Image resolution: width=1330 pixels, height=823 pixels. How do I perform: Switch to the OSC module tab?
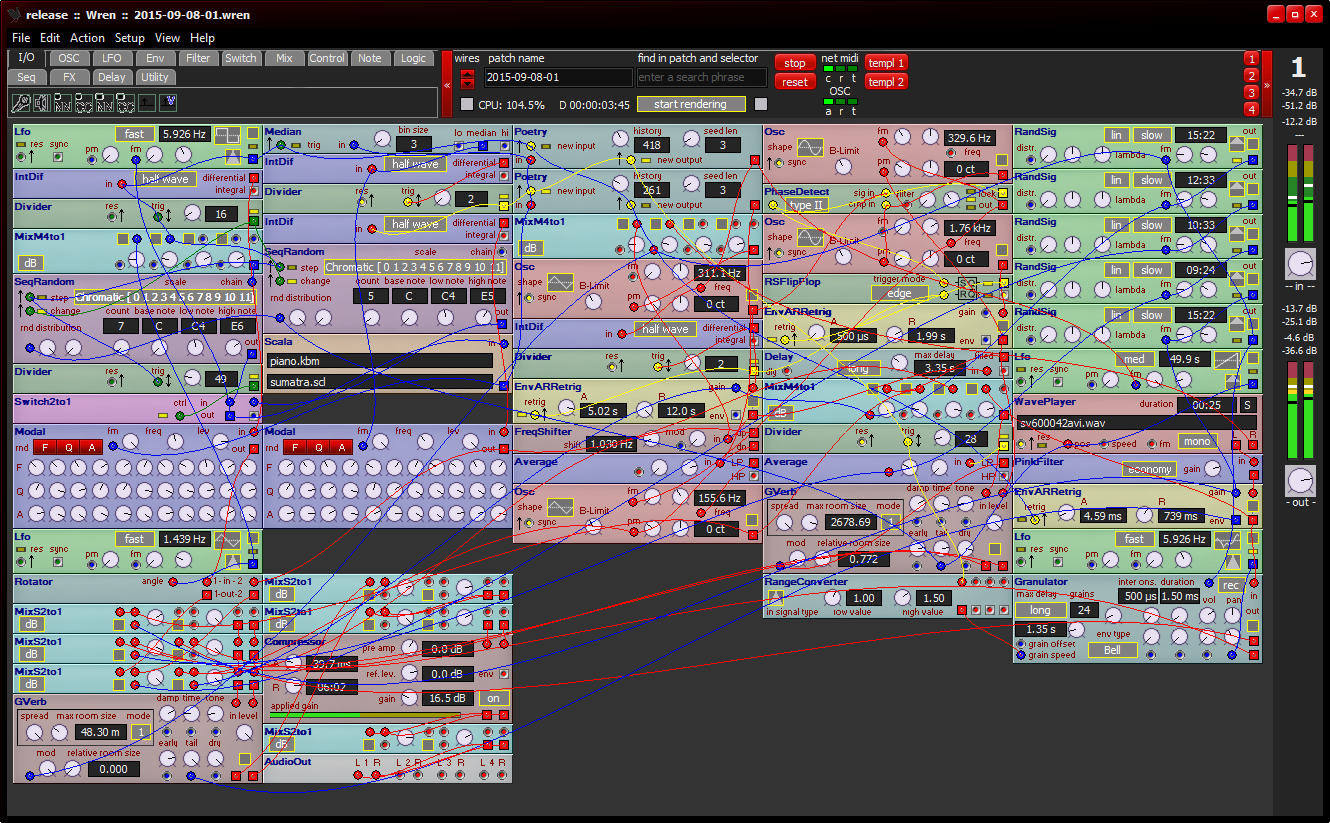69,58
